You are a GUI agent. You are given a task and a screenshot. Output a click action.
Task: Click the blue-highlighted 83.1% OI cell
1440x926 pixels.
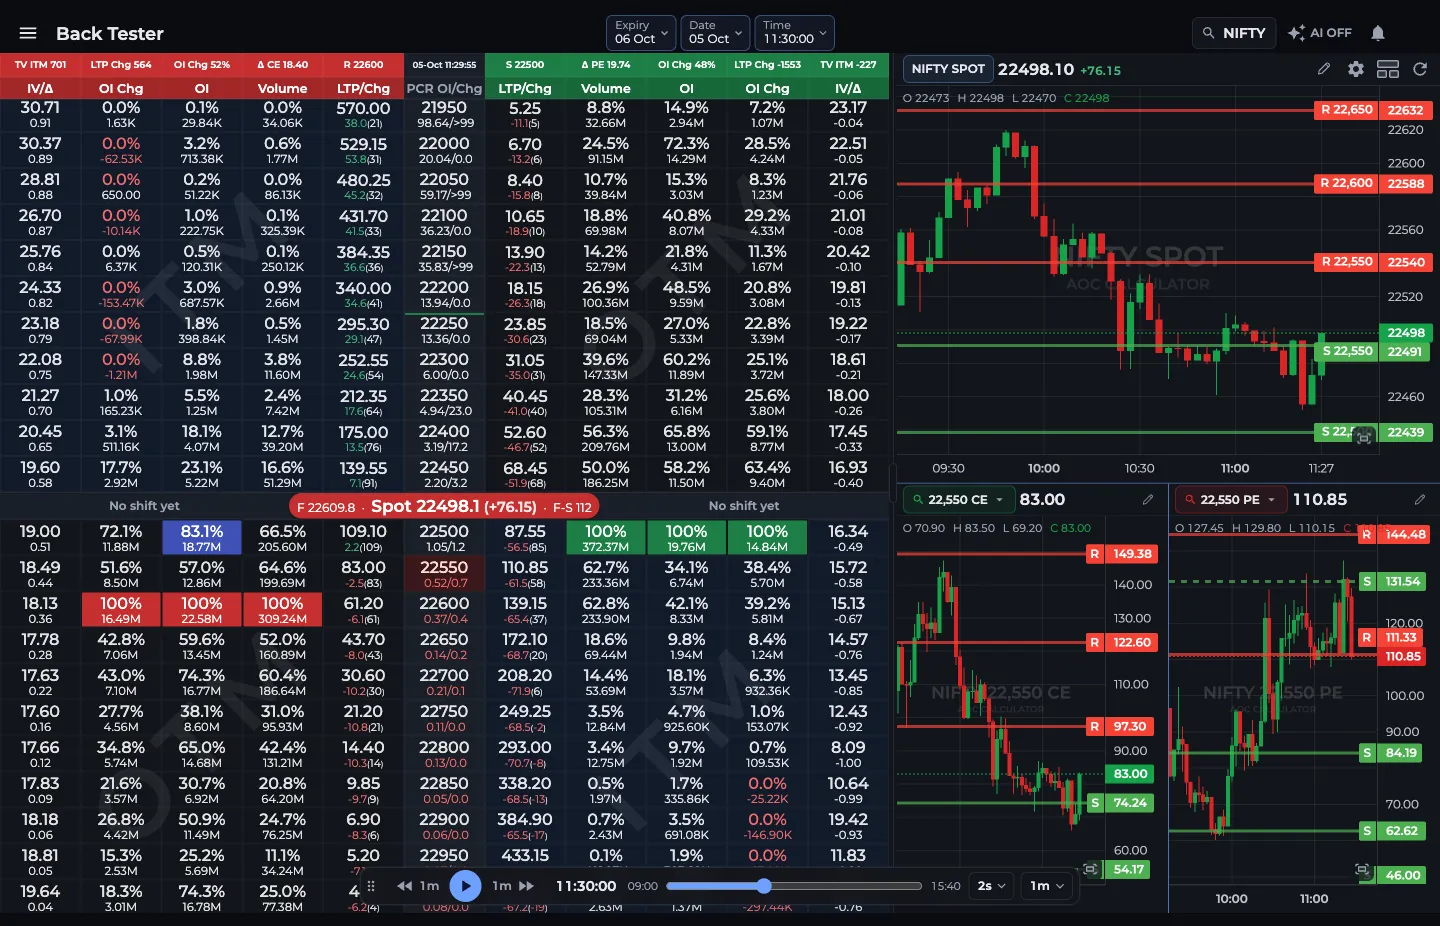tap(202, 538)
